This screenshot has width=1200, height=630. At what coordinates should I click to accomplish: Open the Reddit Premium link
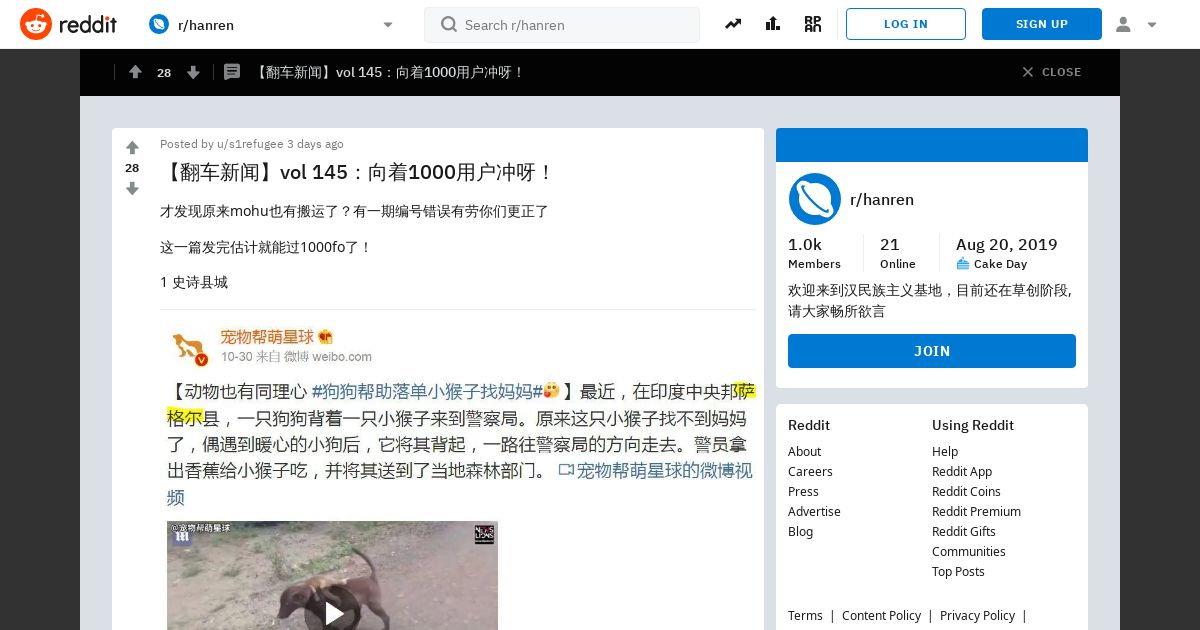pos(976,512)
